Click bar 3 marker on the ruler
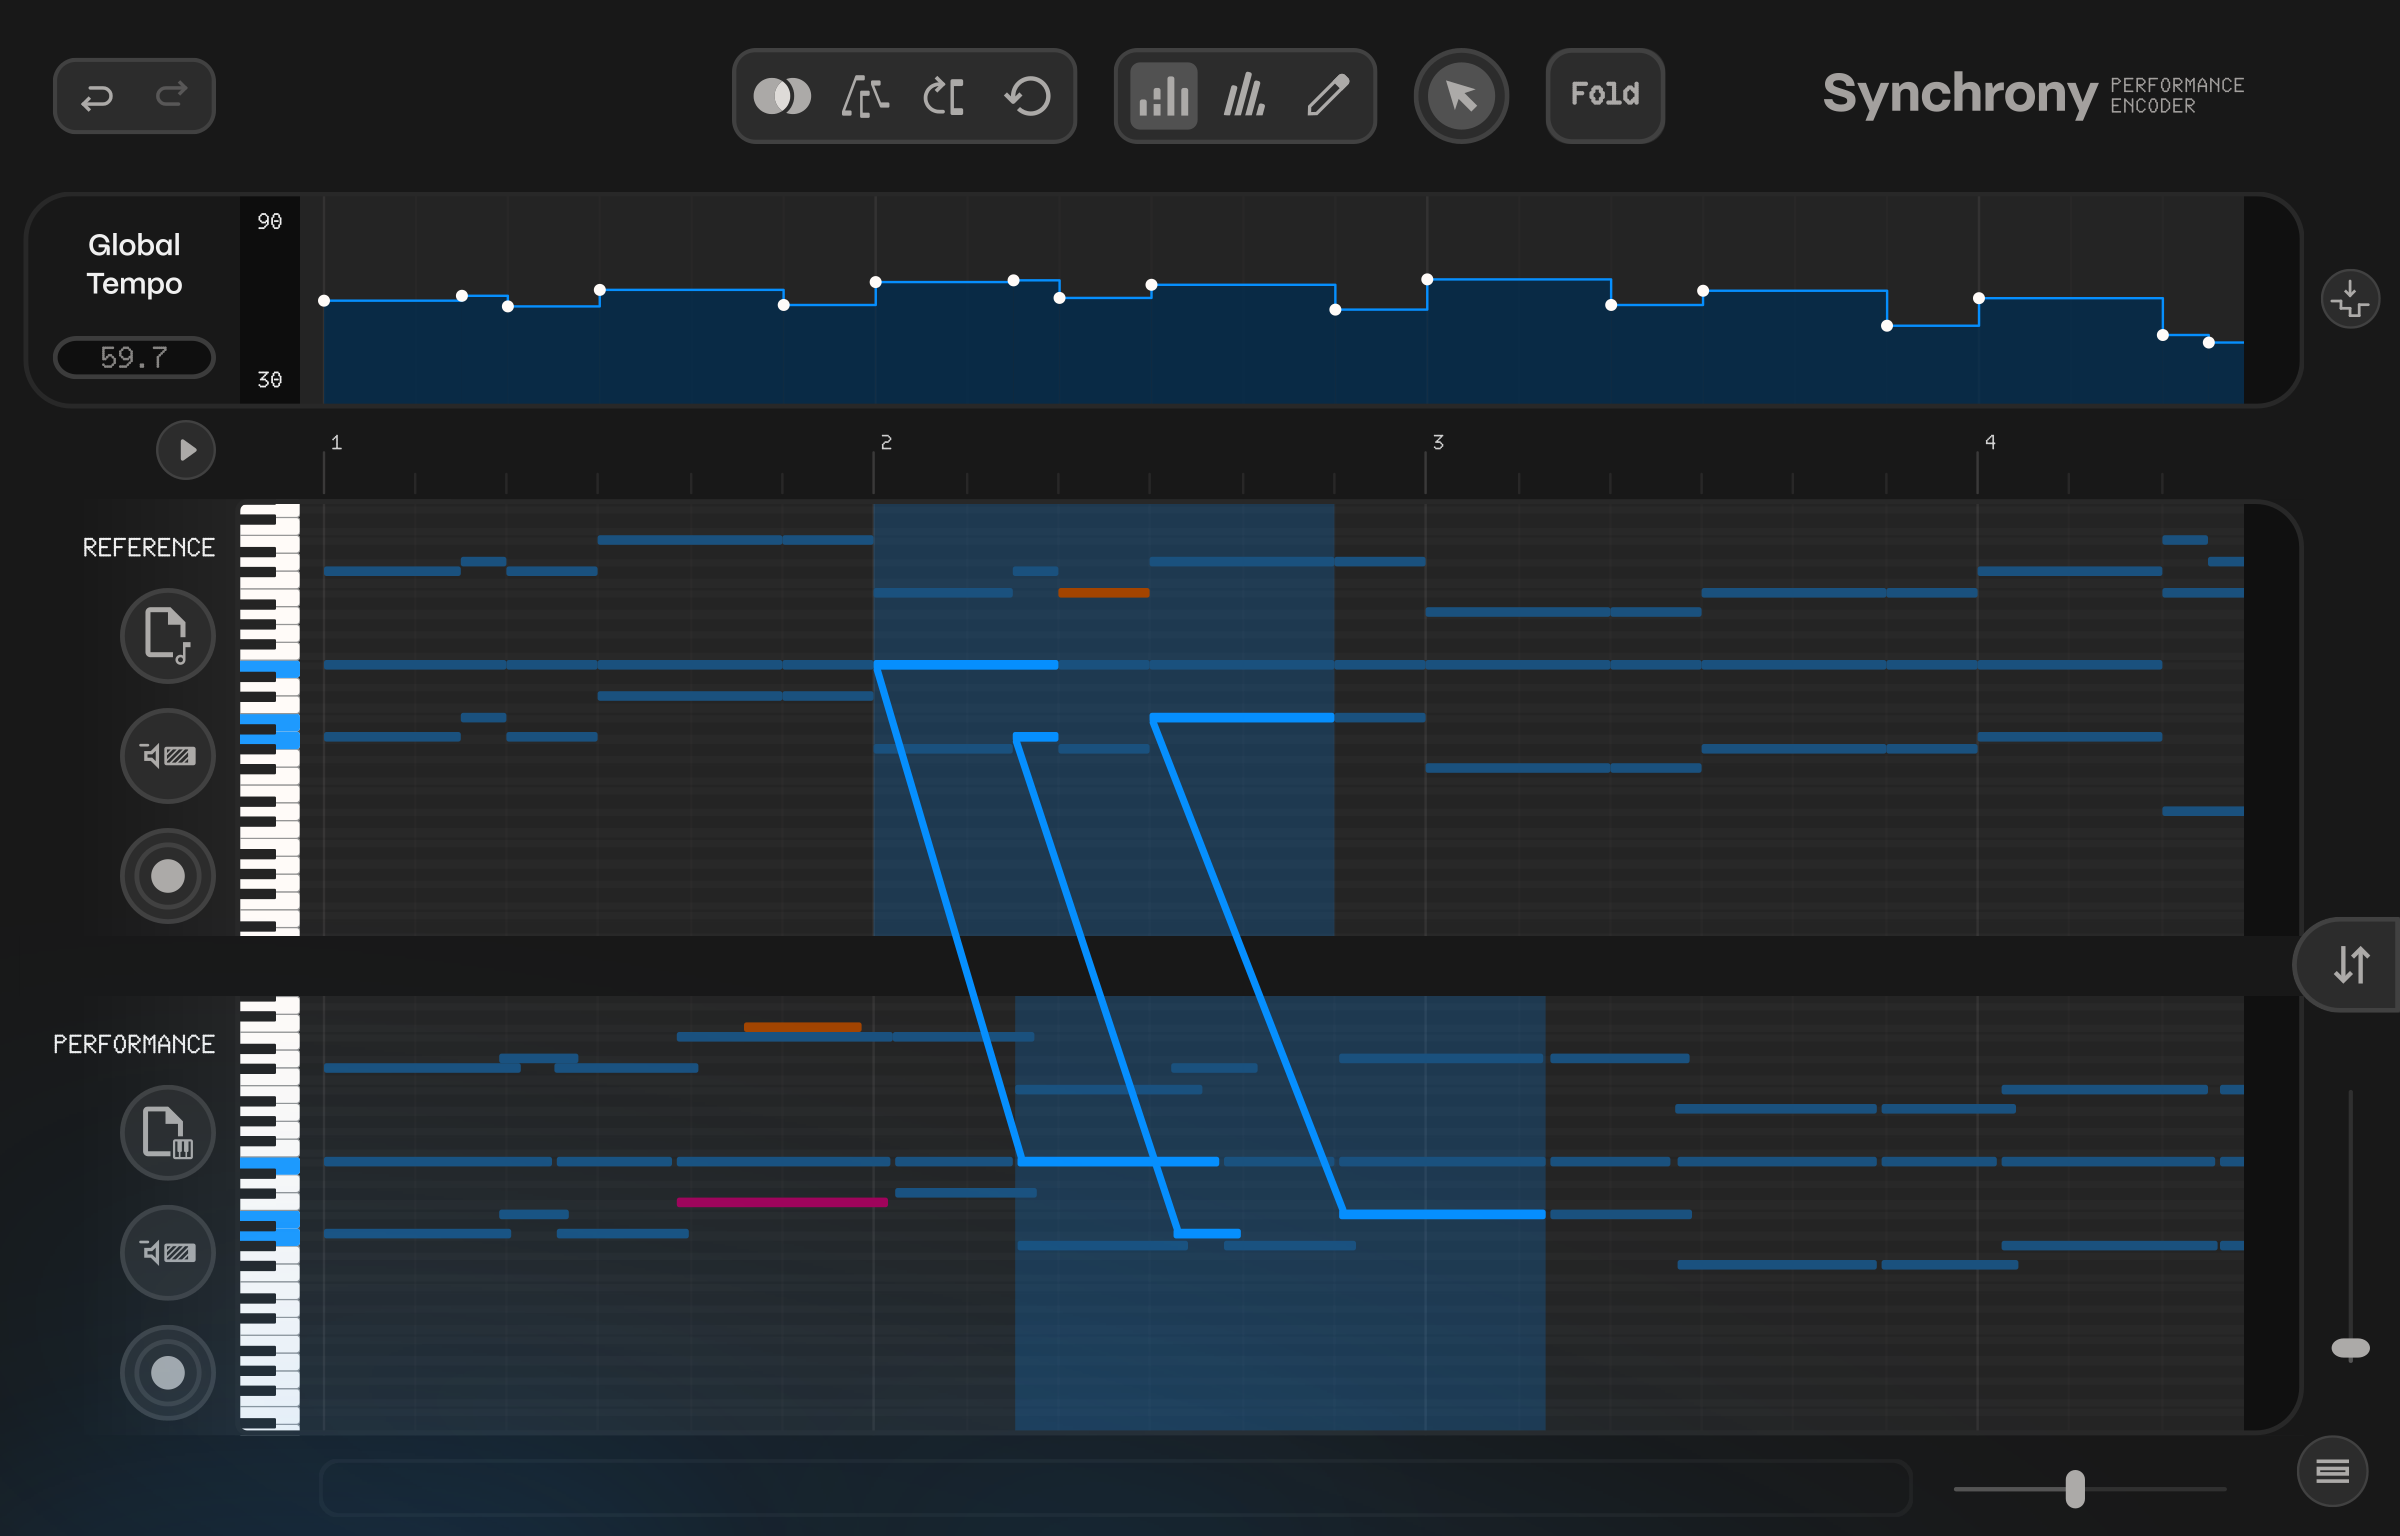 coord(1438,442)
